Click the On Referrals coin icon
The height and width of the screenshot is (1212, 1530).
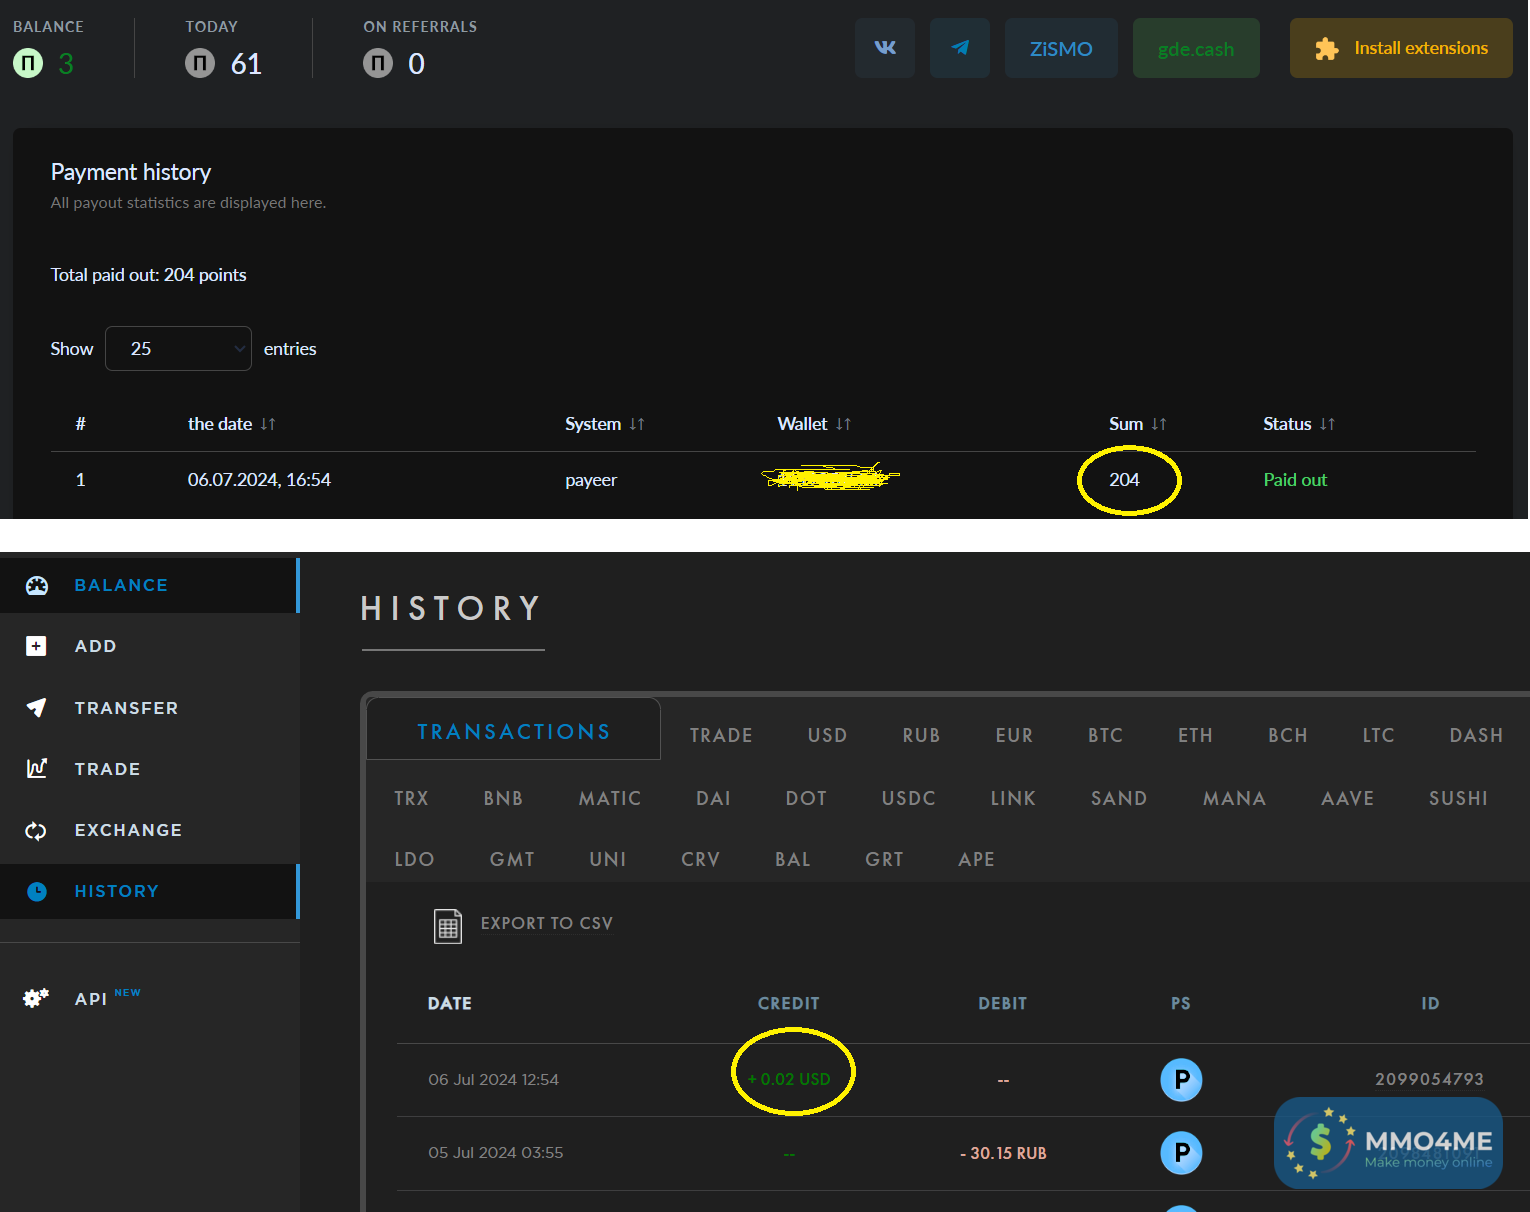click(378, 64)
